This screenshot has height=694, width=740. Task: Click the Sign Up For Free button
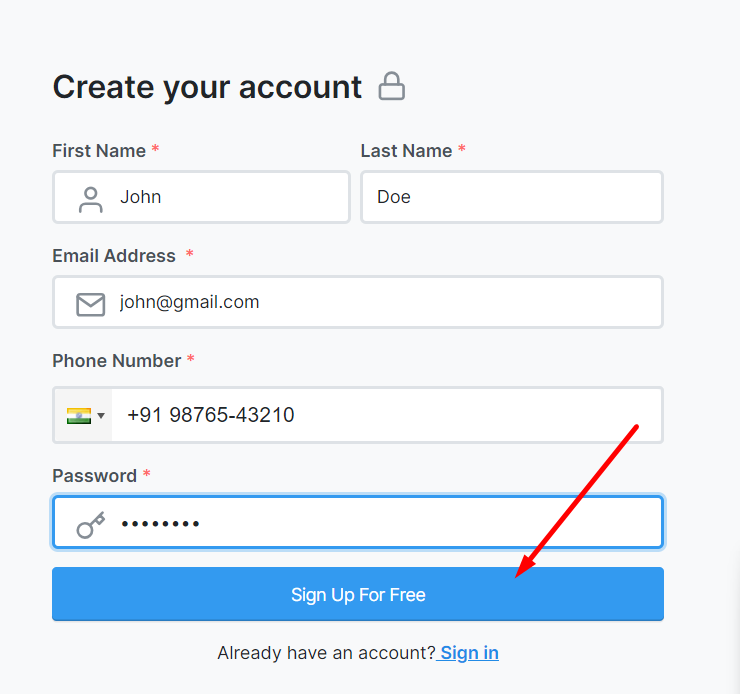point(358,594)
